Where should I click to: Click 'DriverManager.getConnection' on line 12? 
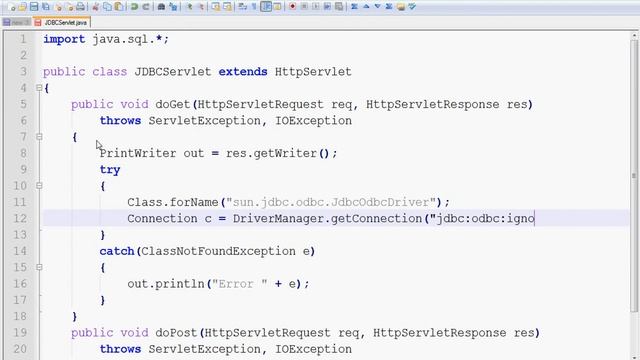pyautogui.click(x=327, y=219)
